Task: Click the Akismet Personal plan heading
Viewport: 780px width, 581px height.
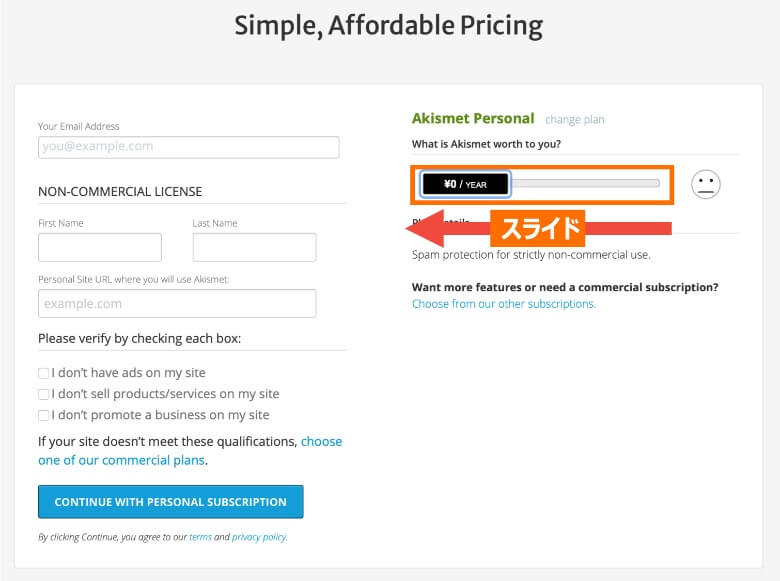Action: (473, 118)
